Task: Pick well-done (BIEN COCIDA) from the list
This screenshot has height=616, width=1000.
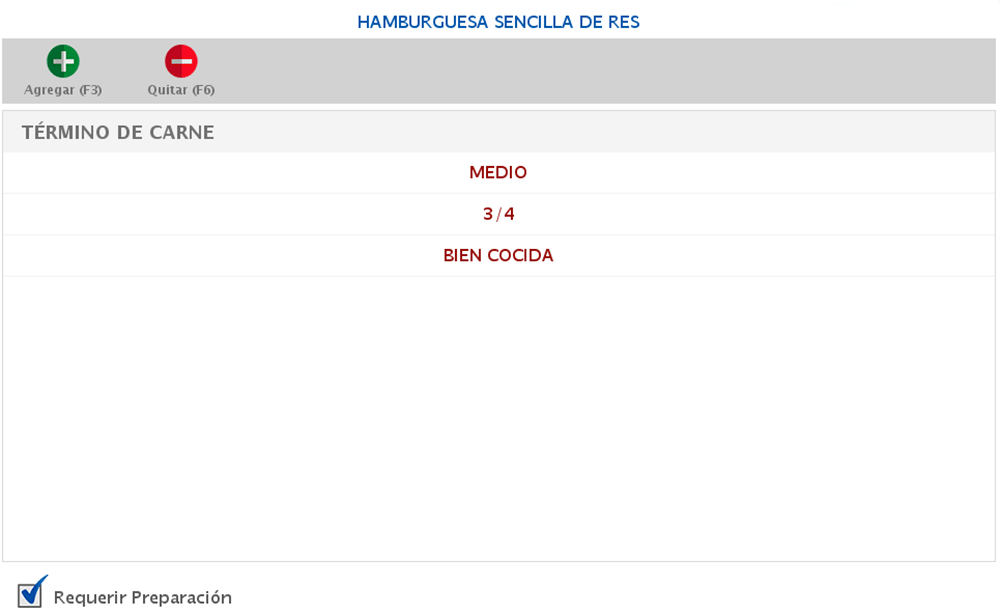Action: click(x=498, y=256)
